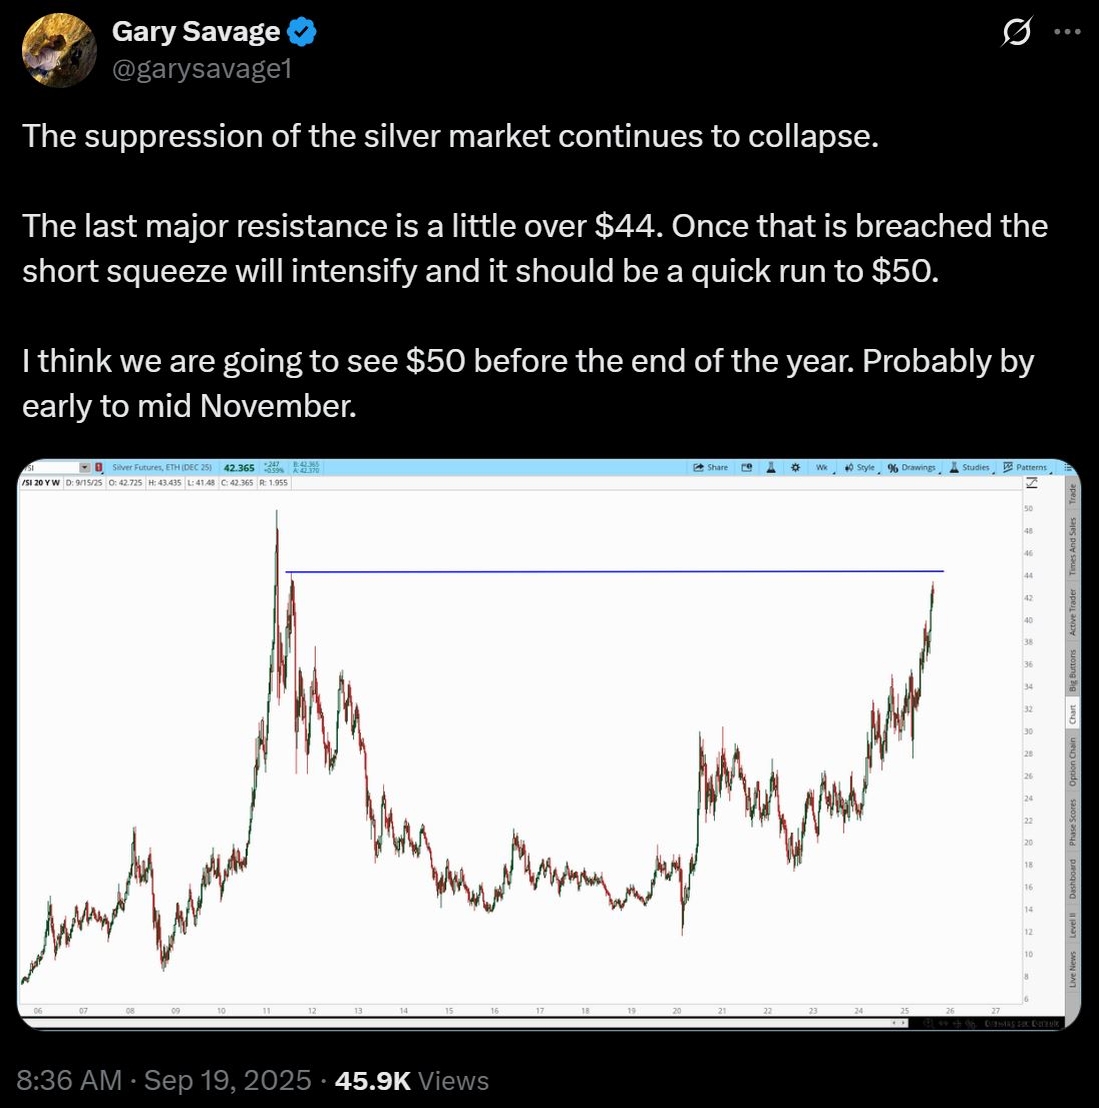Screen dimensions: 1099x1108
Task: Click the red symbol indicator icon
Action: pyautogui.click(x=98, y=468)
